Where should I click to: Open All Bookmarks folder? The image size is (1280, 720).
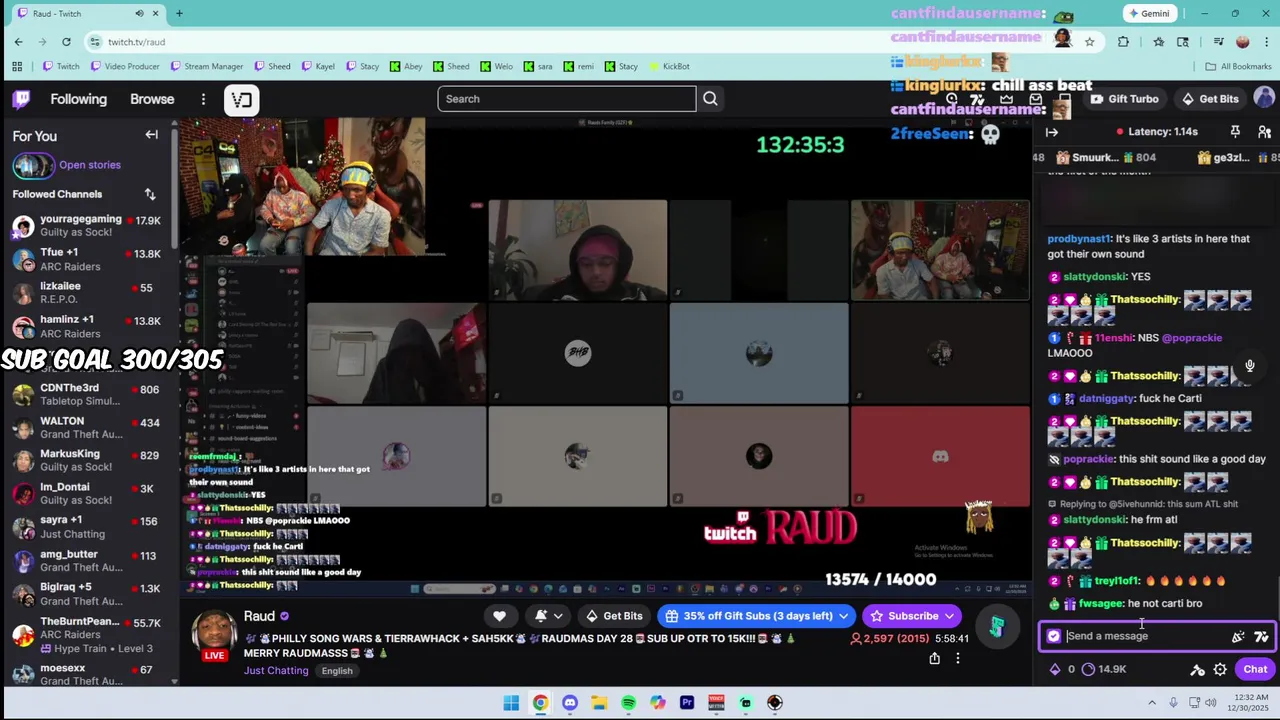coord(1238,66)
